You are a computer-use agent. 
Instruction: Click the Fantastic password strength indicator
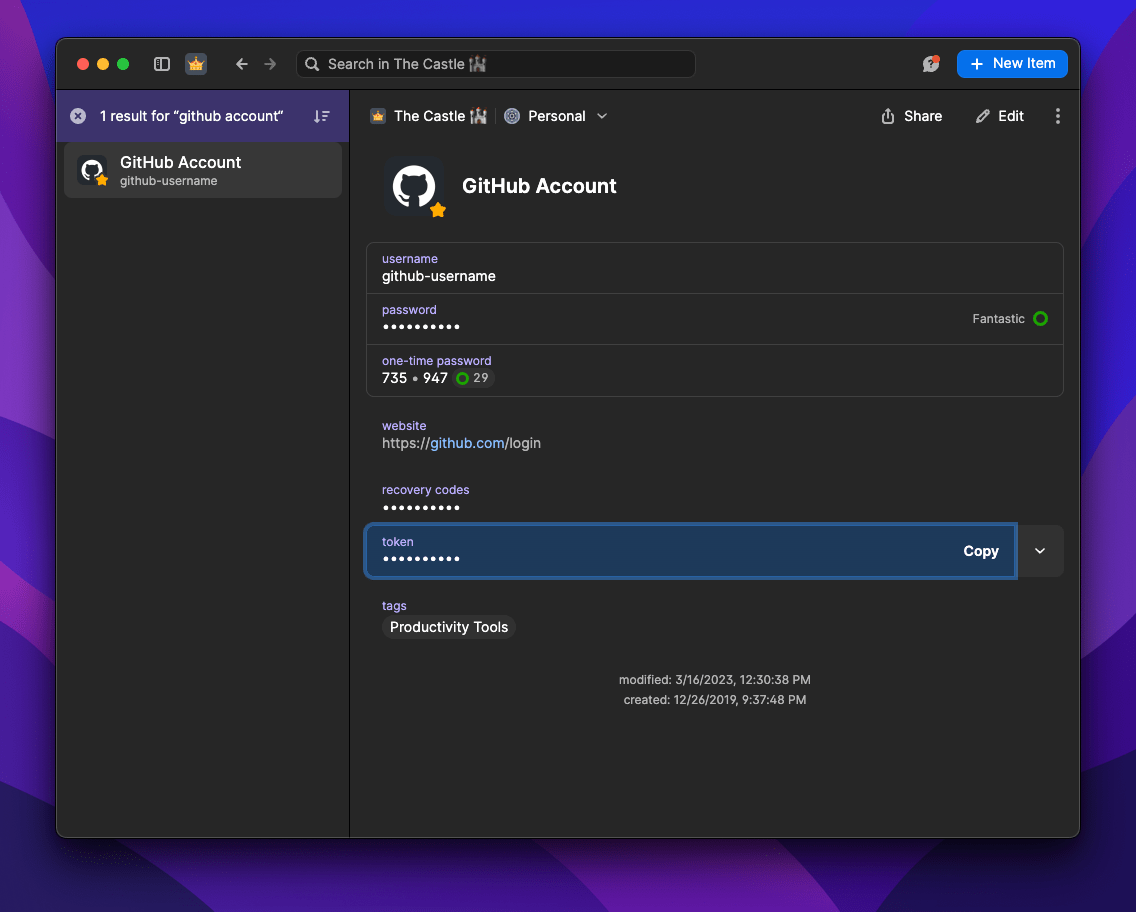1010,318
